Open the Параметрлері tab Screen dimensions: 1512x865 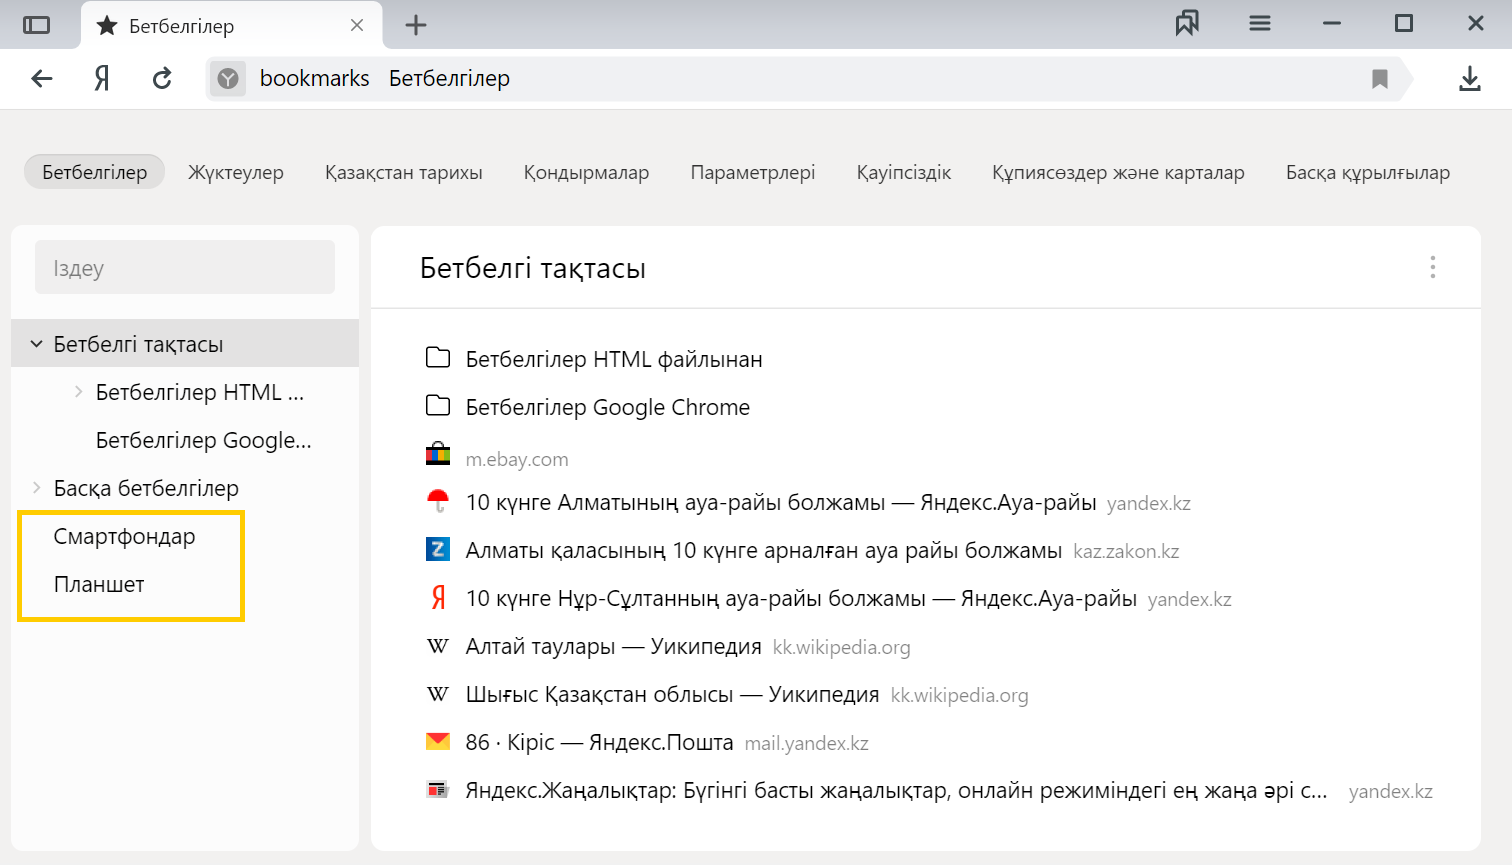pyautogui.click(x=753, y=172)
